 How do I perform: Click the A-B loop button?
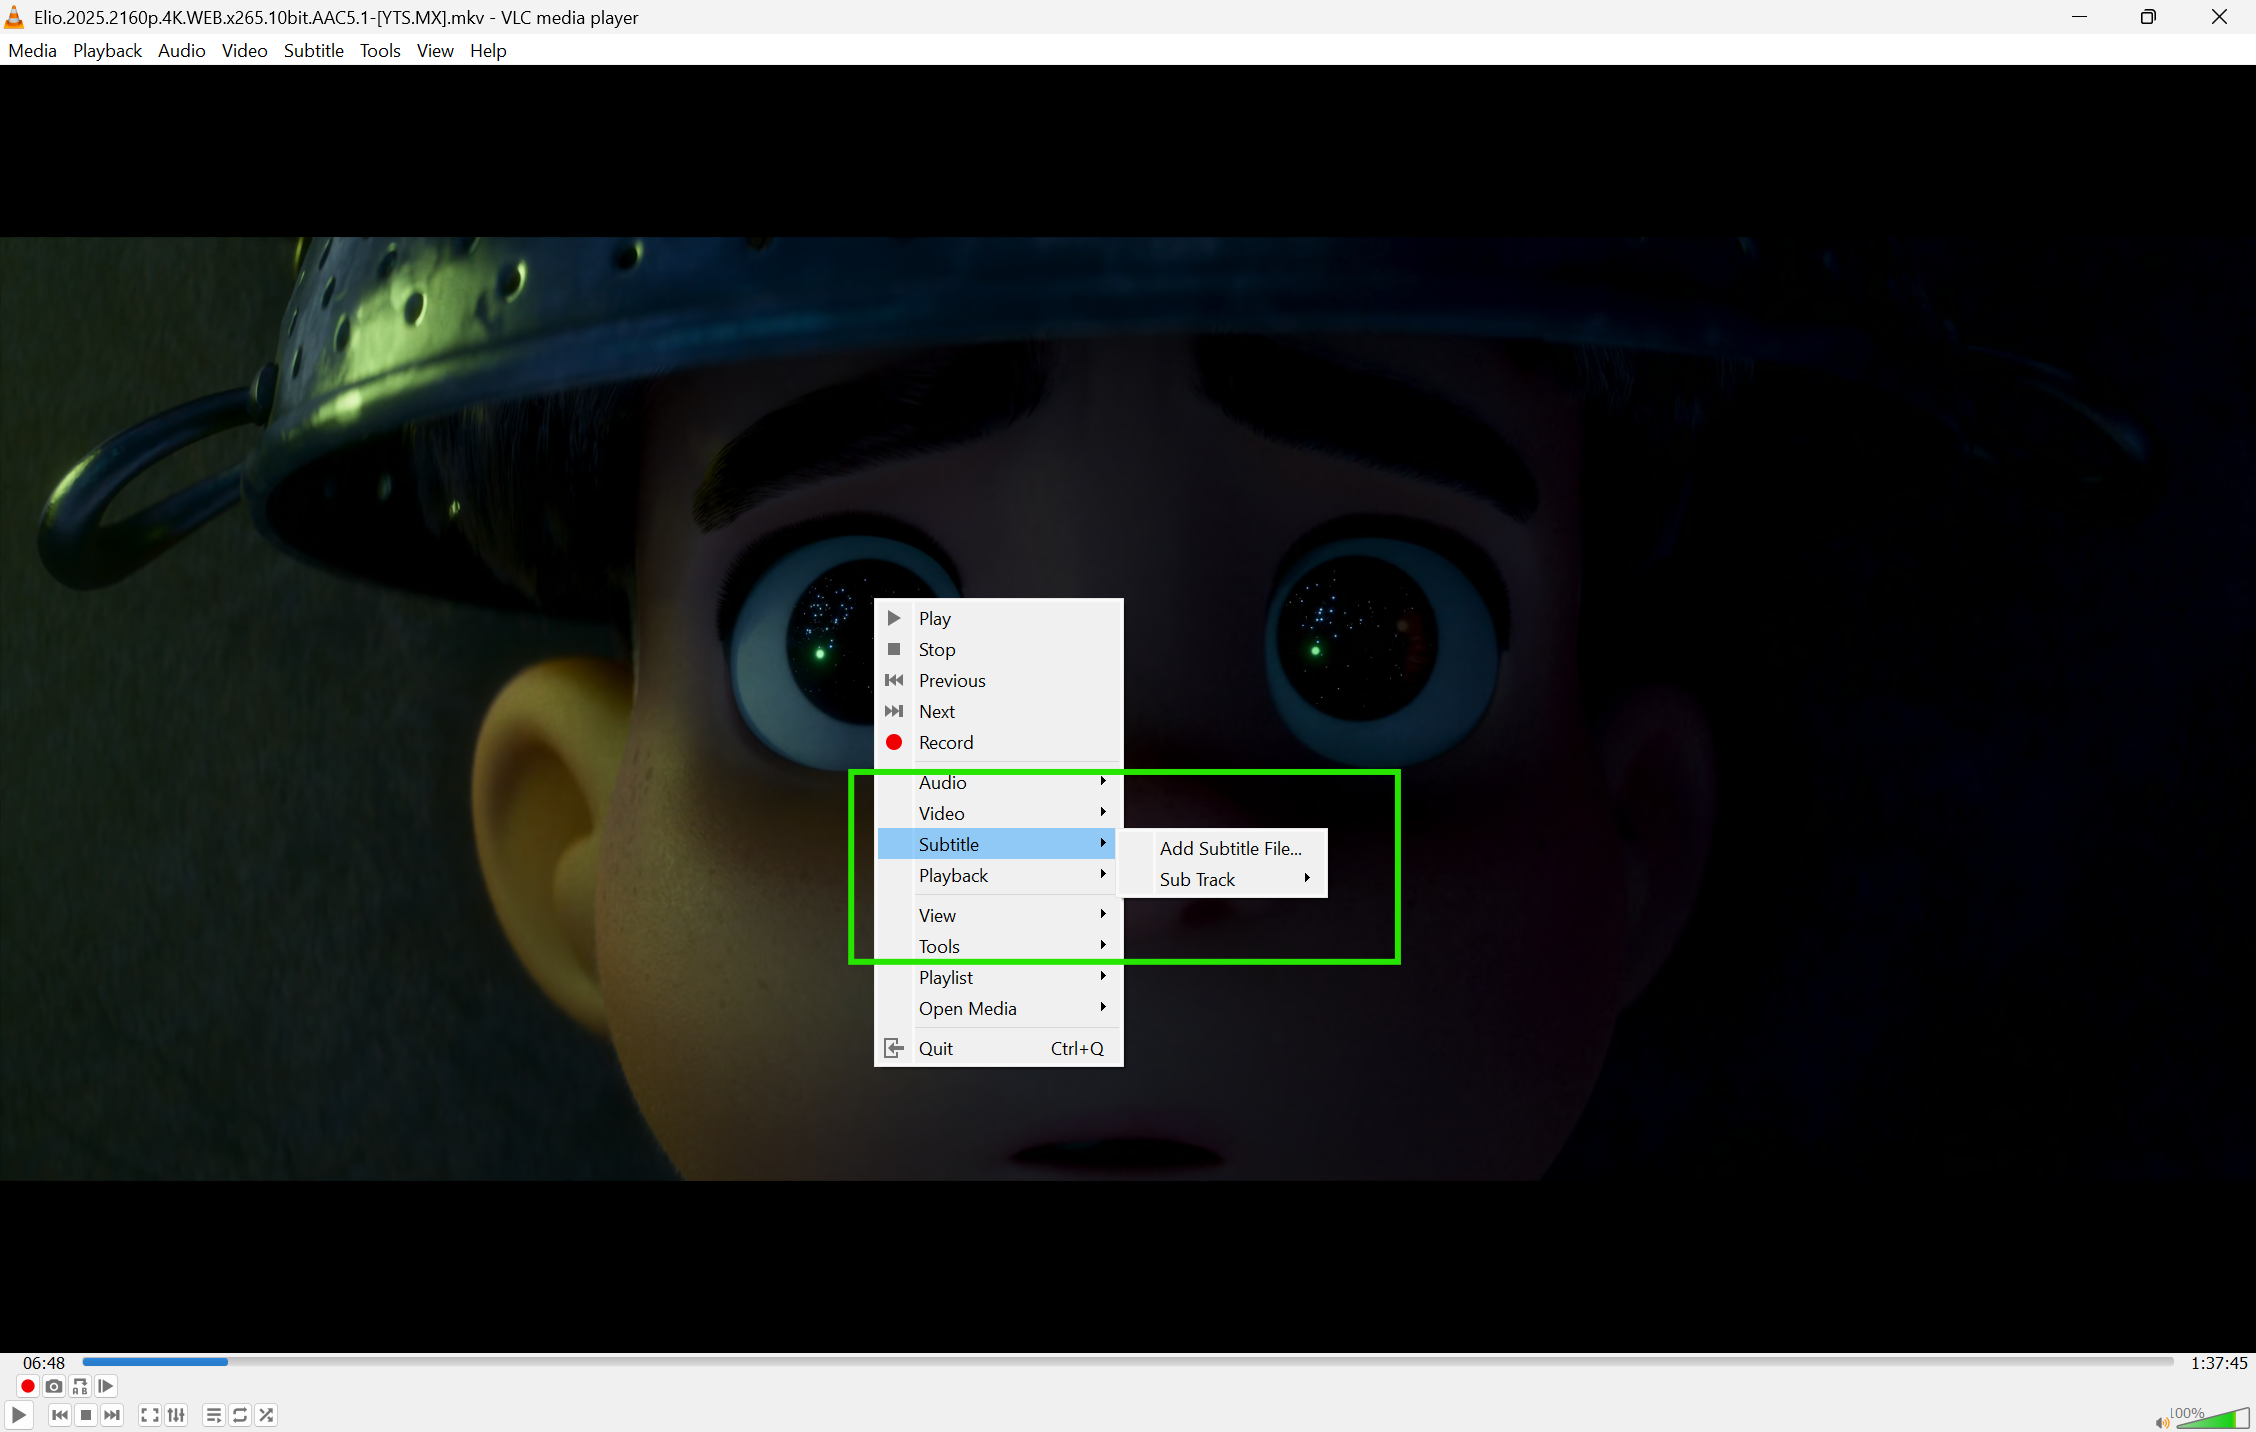[x=80, y=1386]
